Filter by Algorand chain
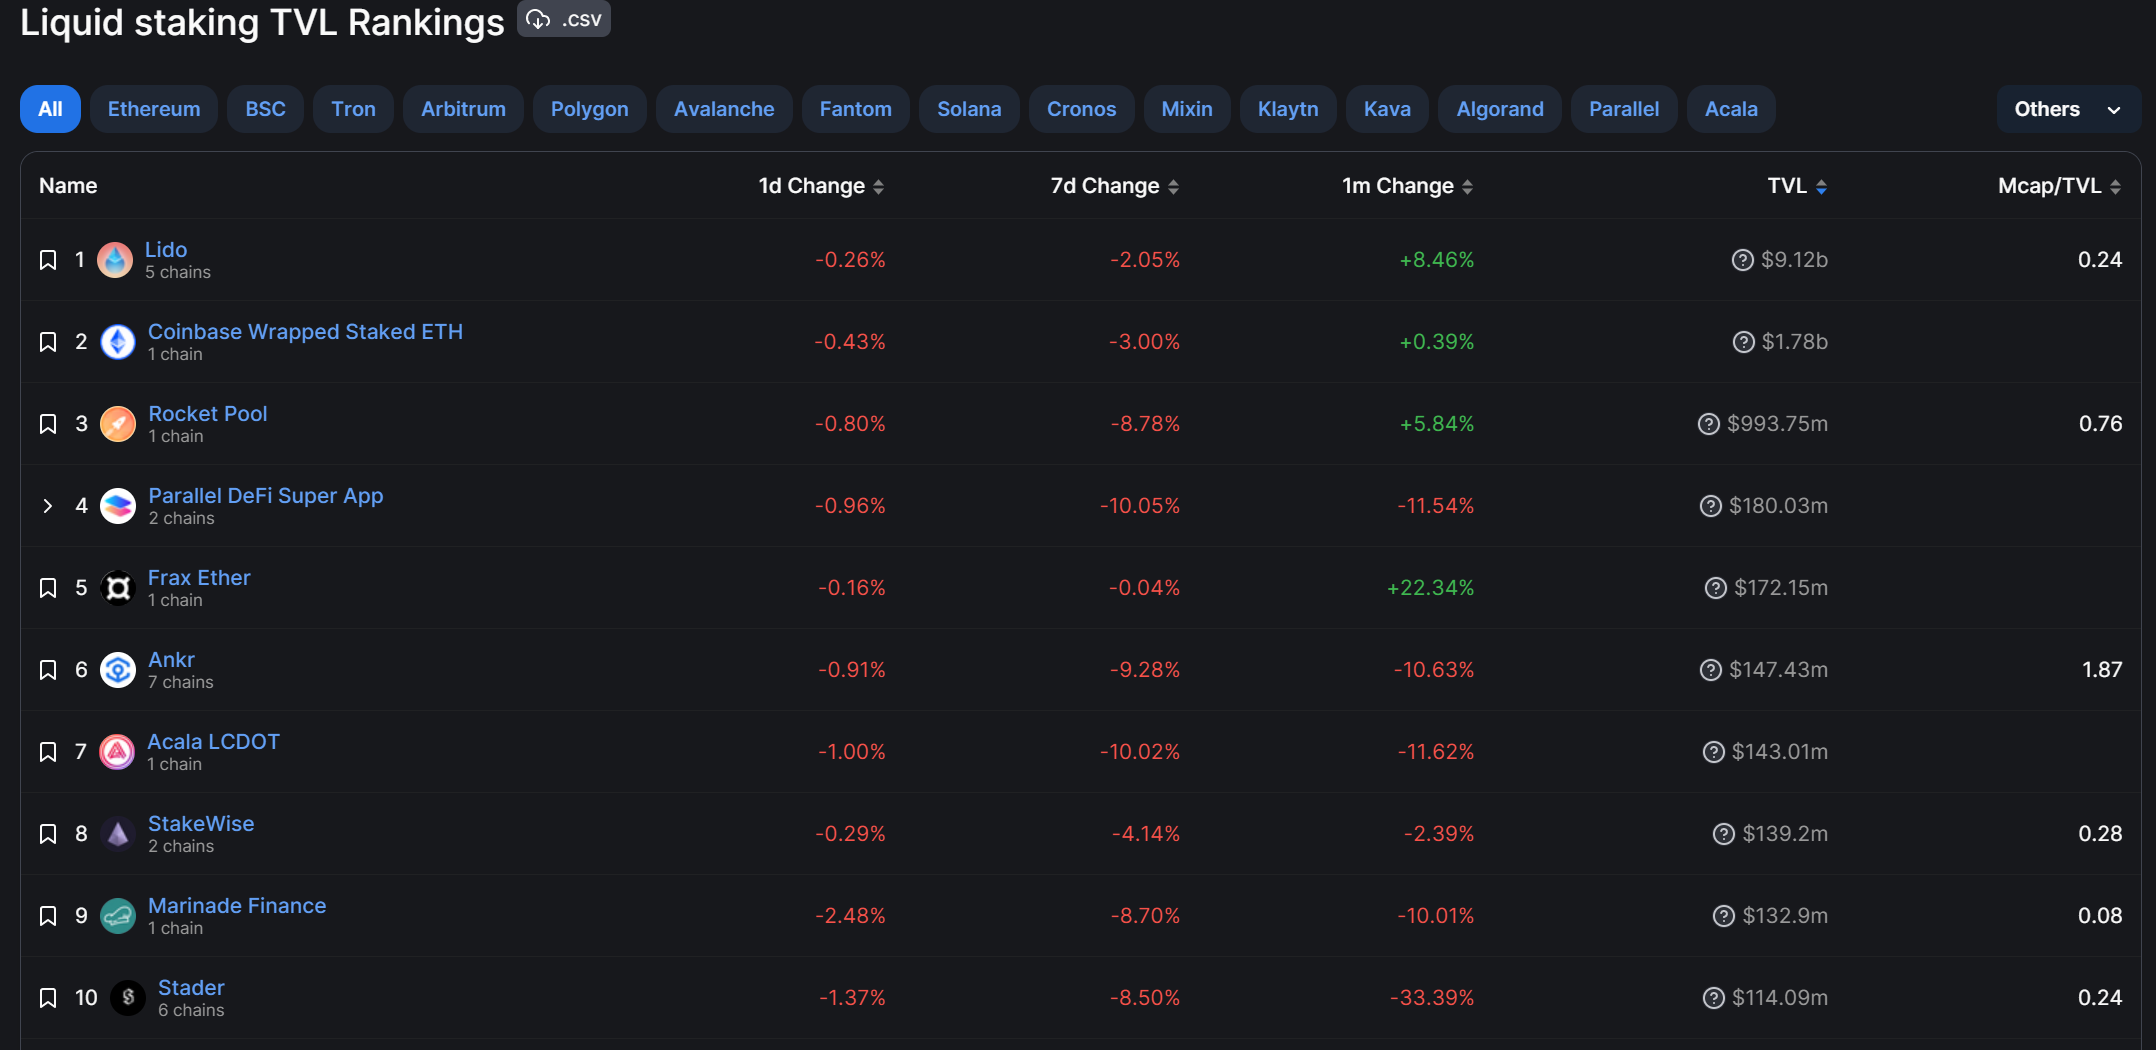The image size is (2156, 1050). [1500, 109]
